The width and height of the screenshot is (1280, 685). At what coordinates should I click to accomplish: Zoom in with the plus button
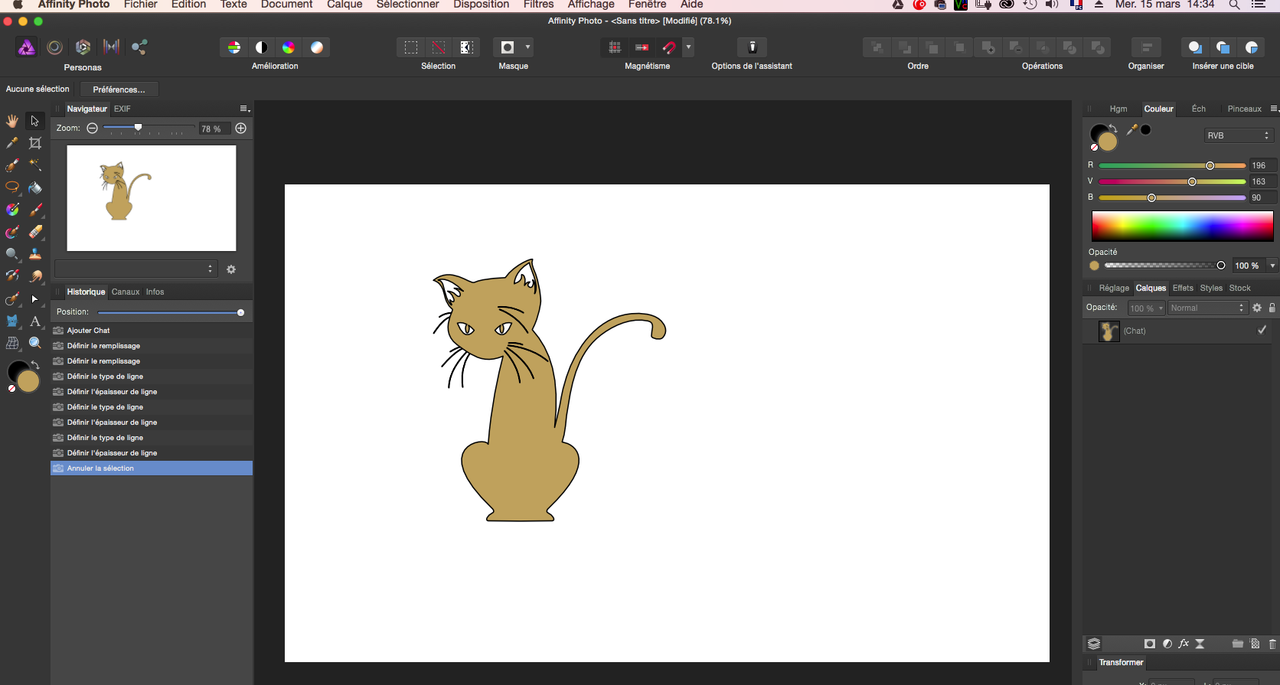coord(240,129)
